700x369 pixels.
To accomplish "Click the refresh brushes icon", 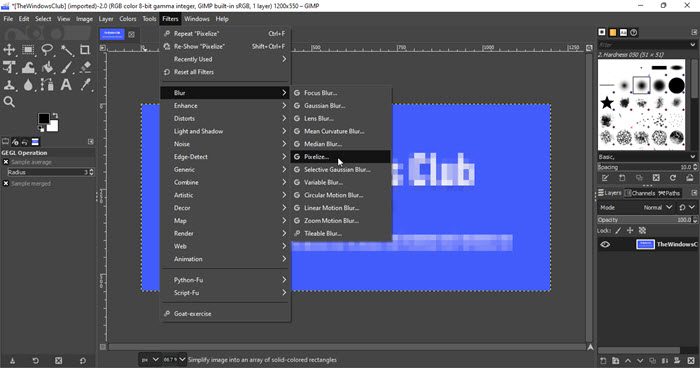I will (673, 178).
